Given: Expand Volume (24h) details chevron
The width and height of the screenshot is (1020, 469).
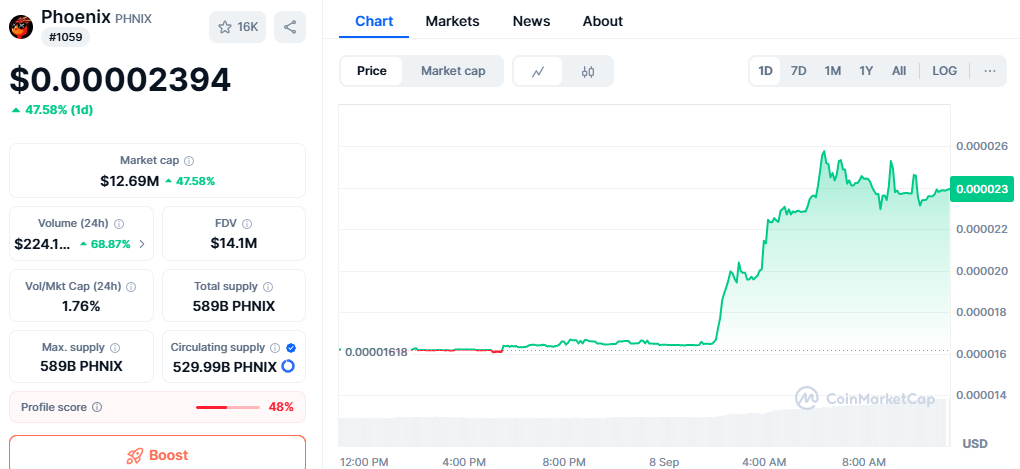Looking at the screenshot, I should 142,245.
